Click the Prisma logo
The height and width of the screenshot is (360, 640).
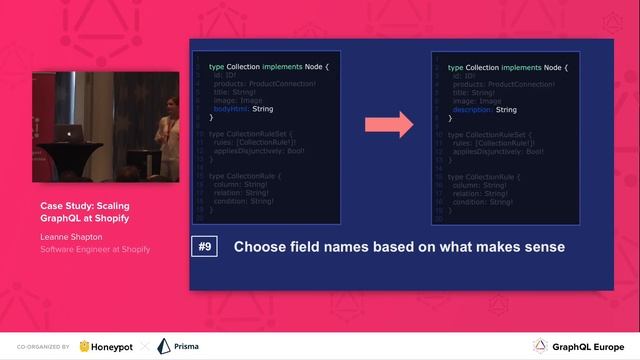point(178,346)
